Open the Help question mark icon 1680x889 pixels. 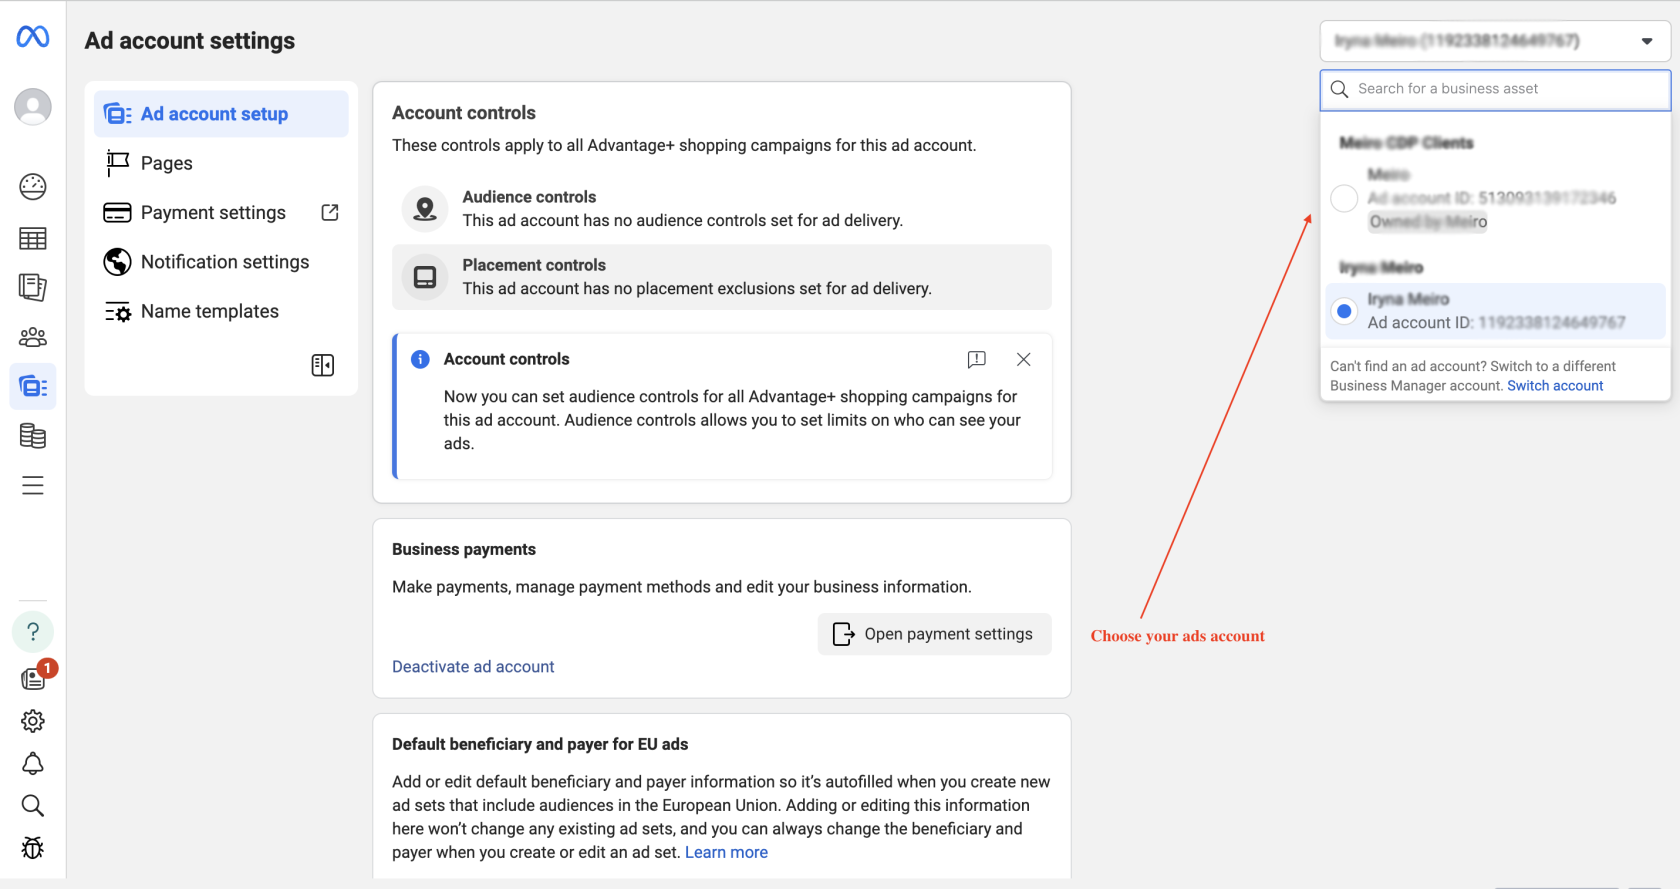pyautogui.click(x=33, y=632)
